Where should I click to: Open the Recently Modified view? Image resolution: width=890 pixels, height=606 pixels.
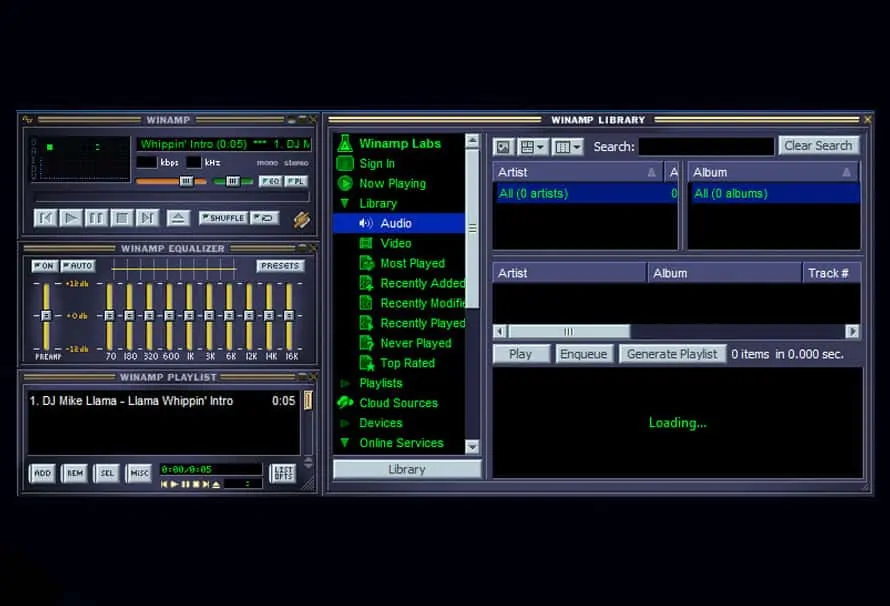[x=423, y=303]
